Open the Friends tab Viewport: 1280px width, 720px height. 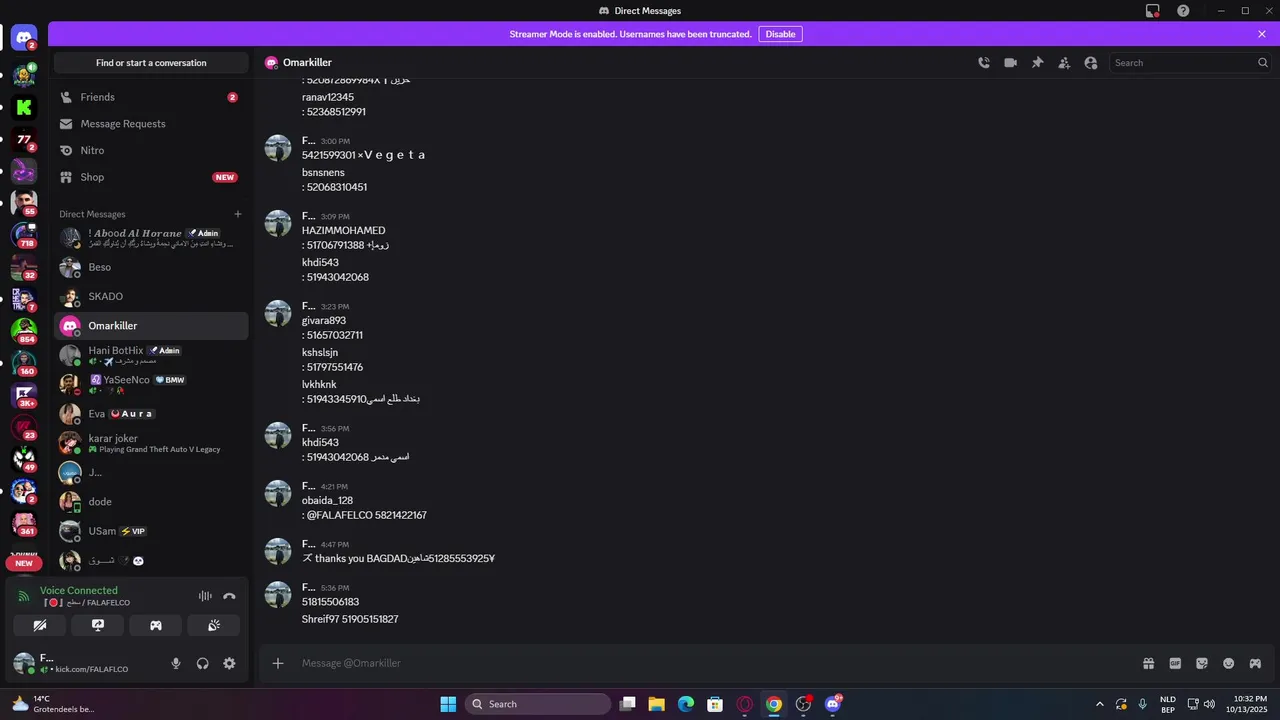(x=151, y=97)
